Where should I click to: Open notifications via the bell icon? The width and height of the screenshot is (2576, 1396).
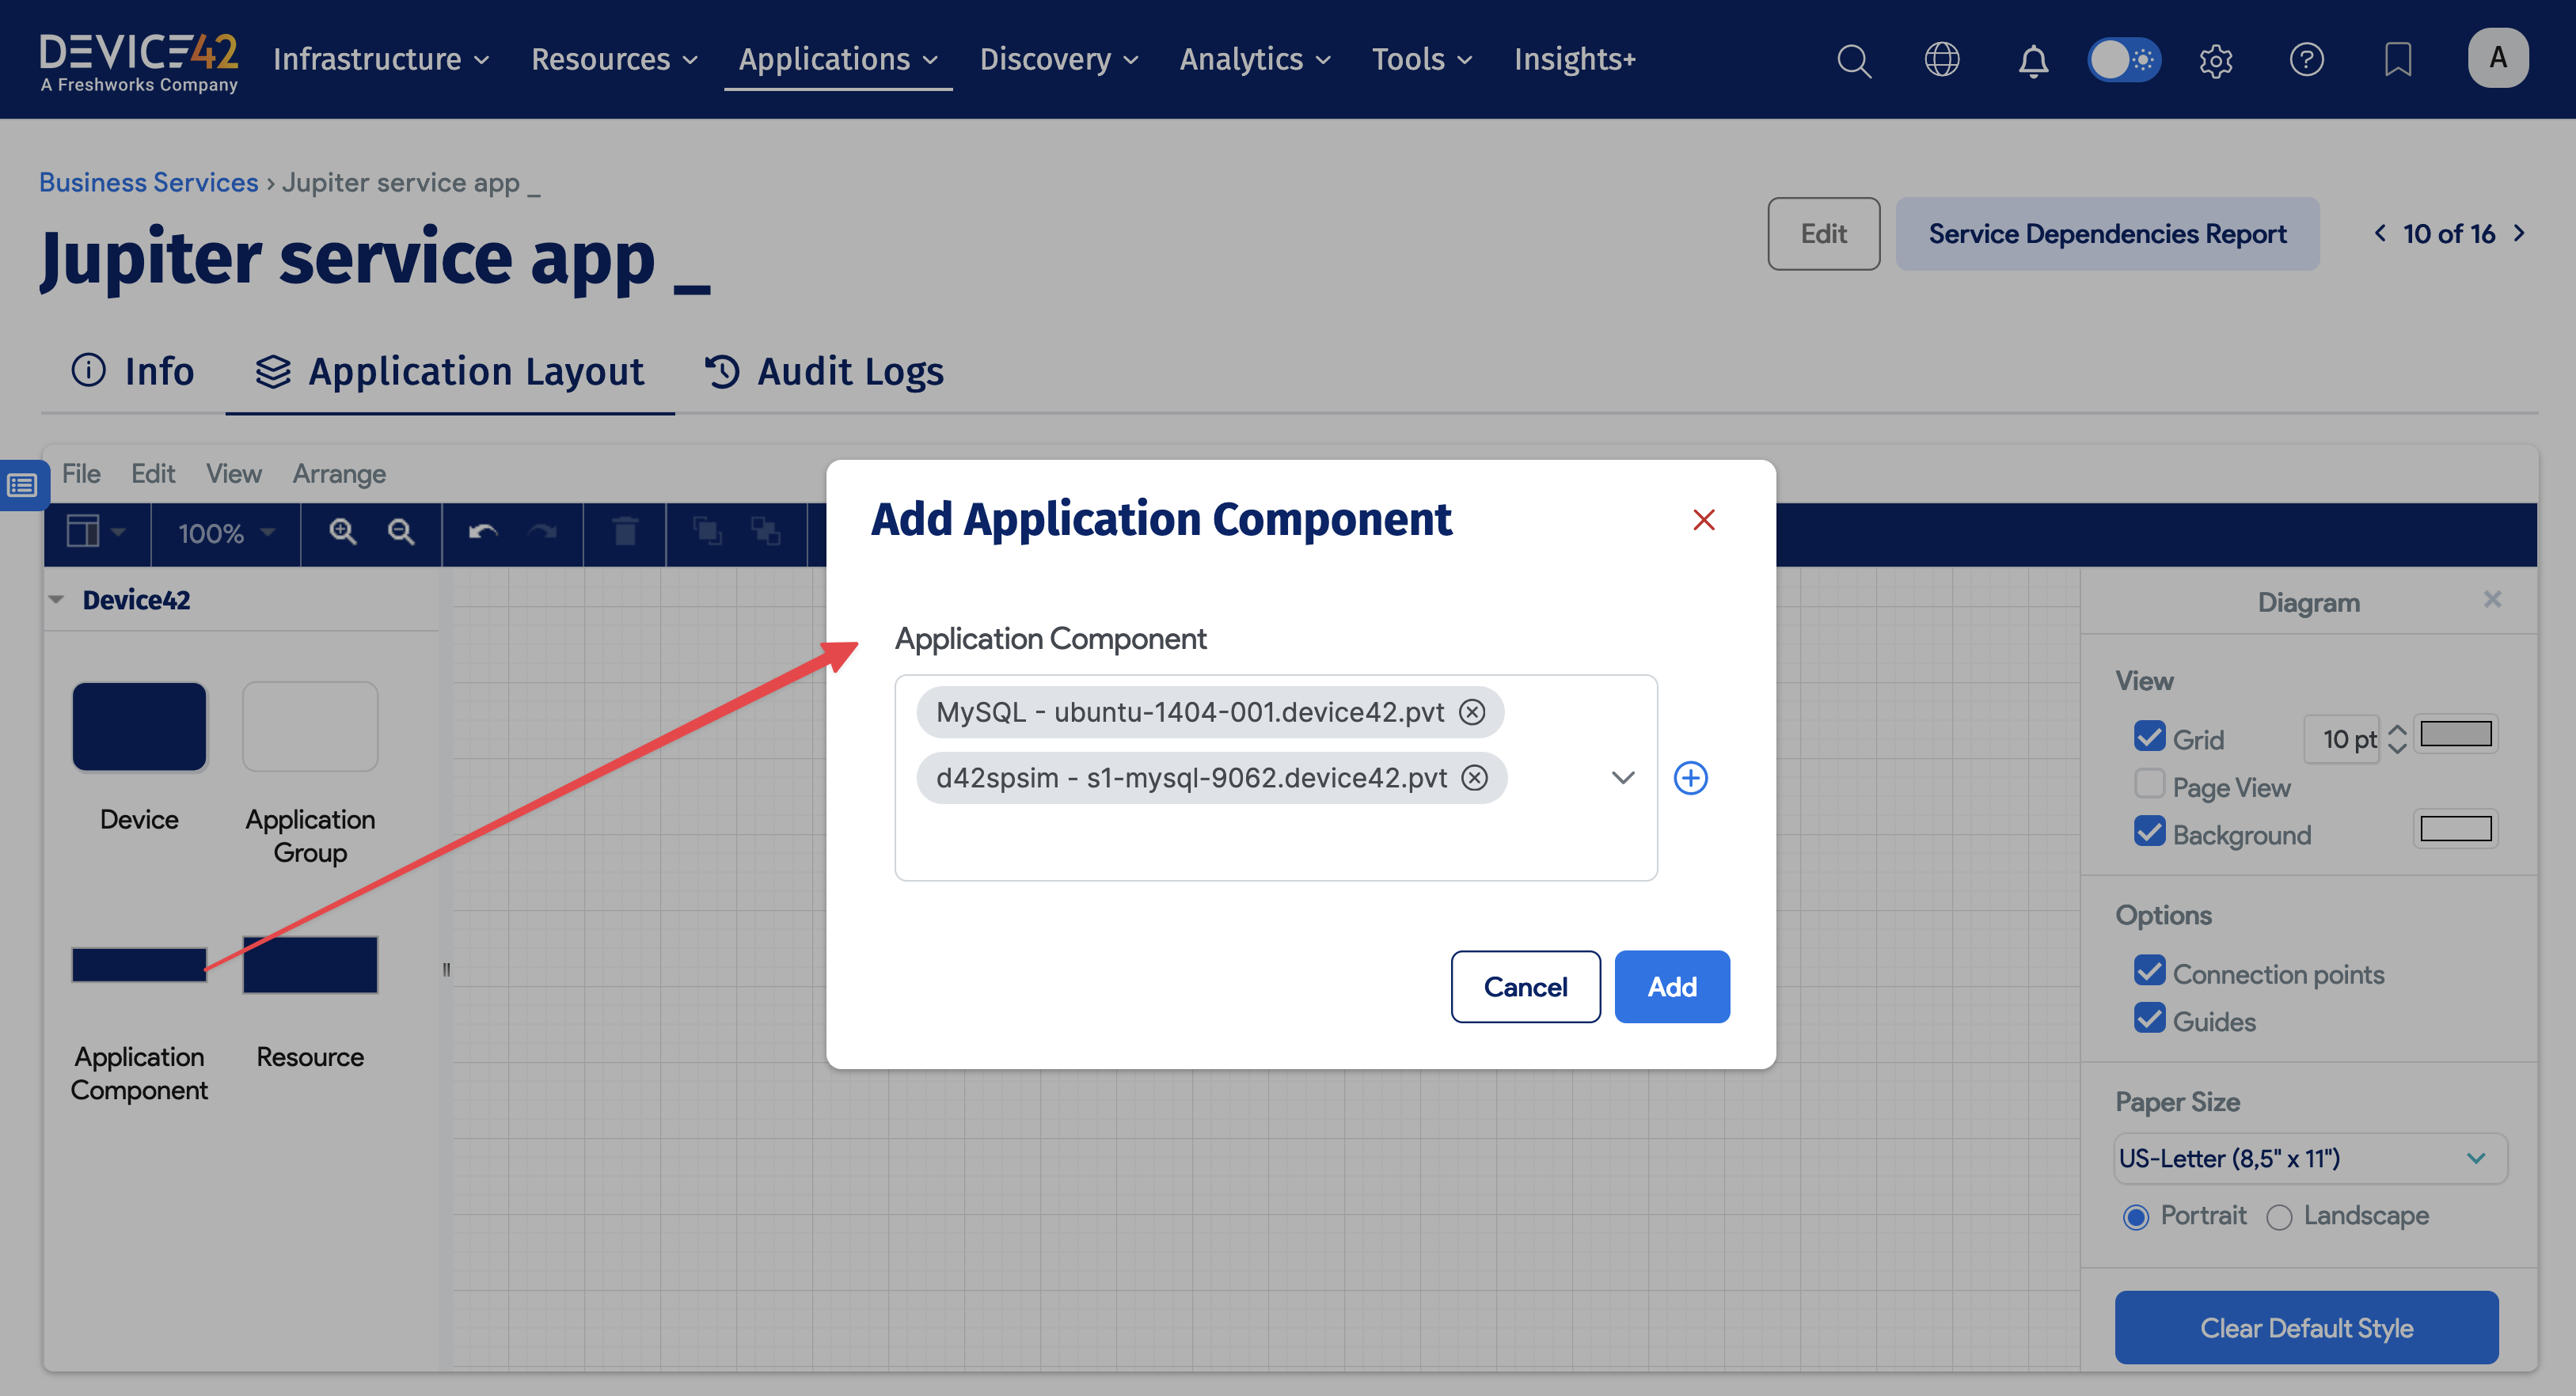(2033, 59)
